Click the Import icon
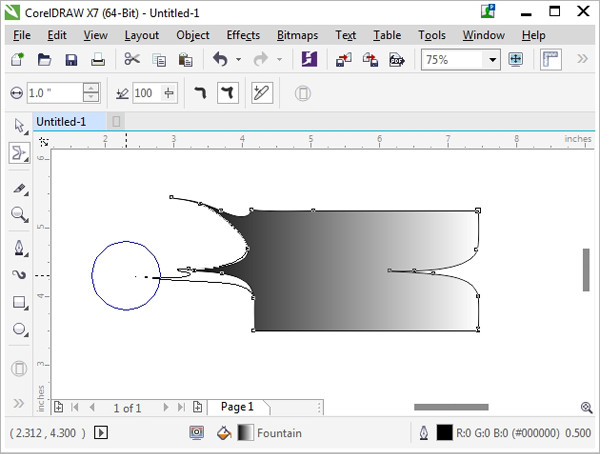 (x=344, y=60)
